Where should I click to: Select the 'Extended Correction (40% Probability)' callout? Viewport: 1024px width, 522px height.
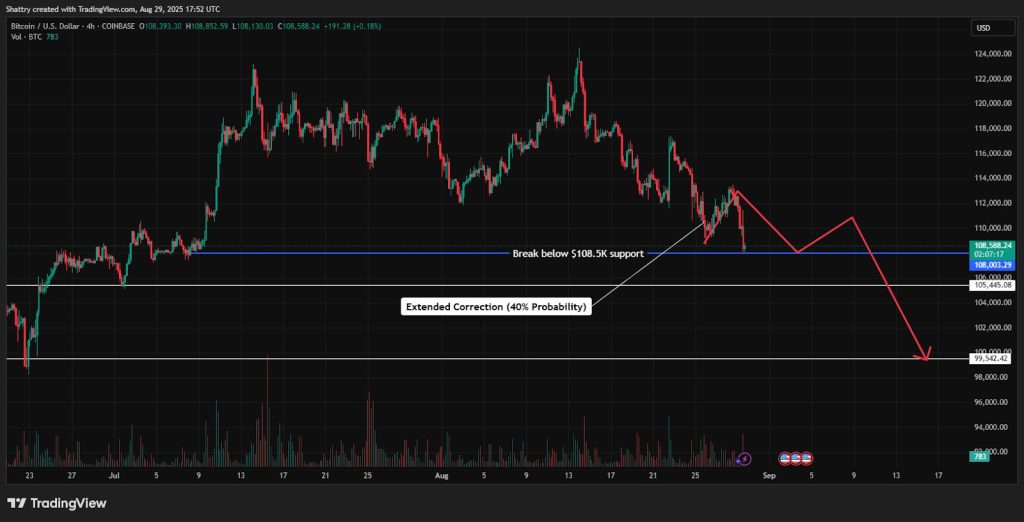pyautogui.click(x=496, y=307)
